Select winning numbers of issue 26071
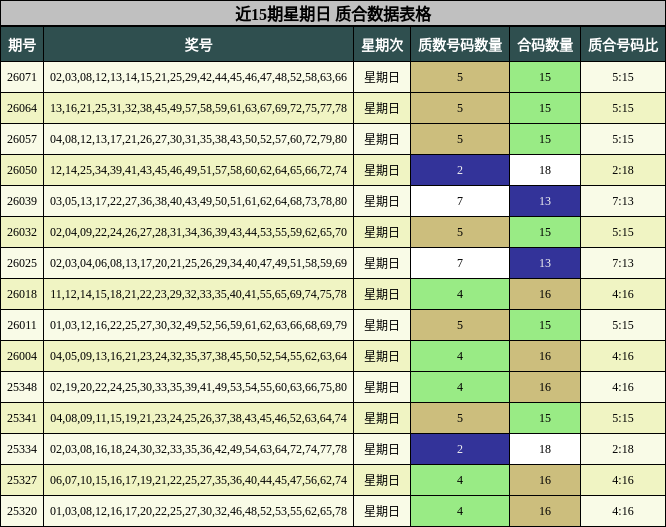Viewport: 666px width, 527px height. (x=198, y=77)
